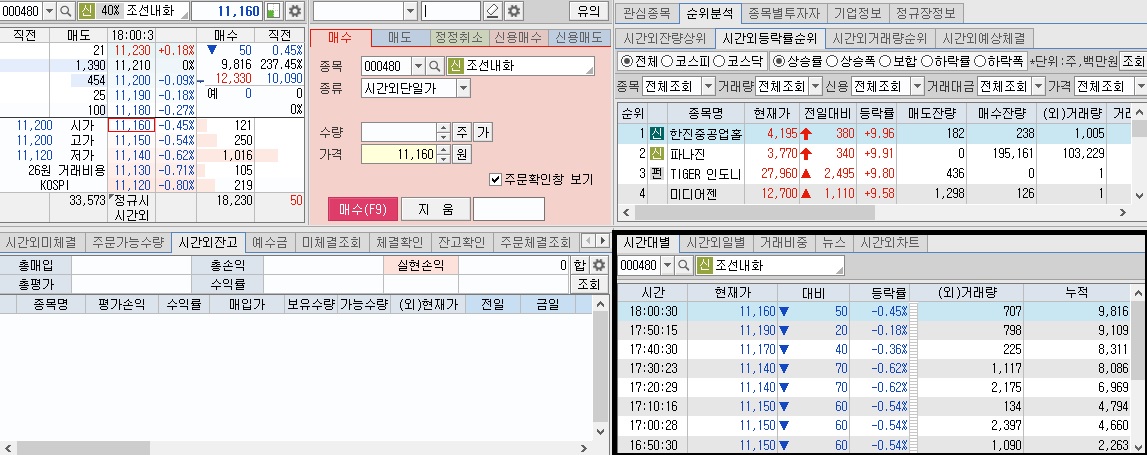Image resolution: width=1147 pixels, height=455 pixels.
Task: Click 조회 button in balance panel
Action: (588, 284)
